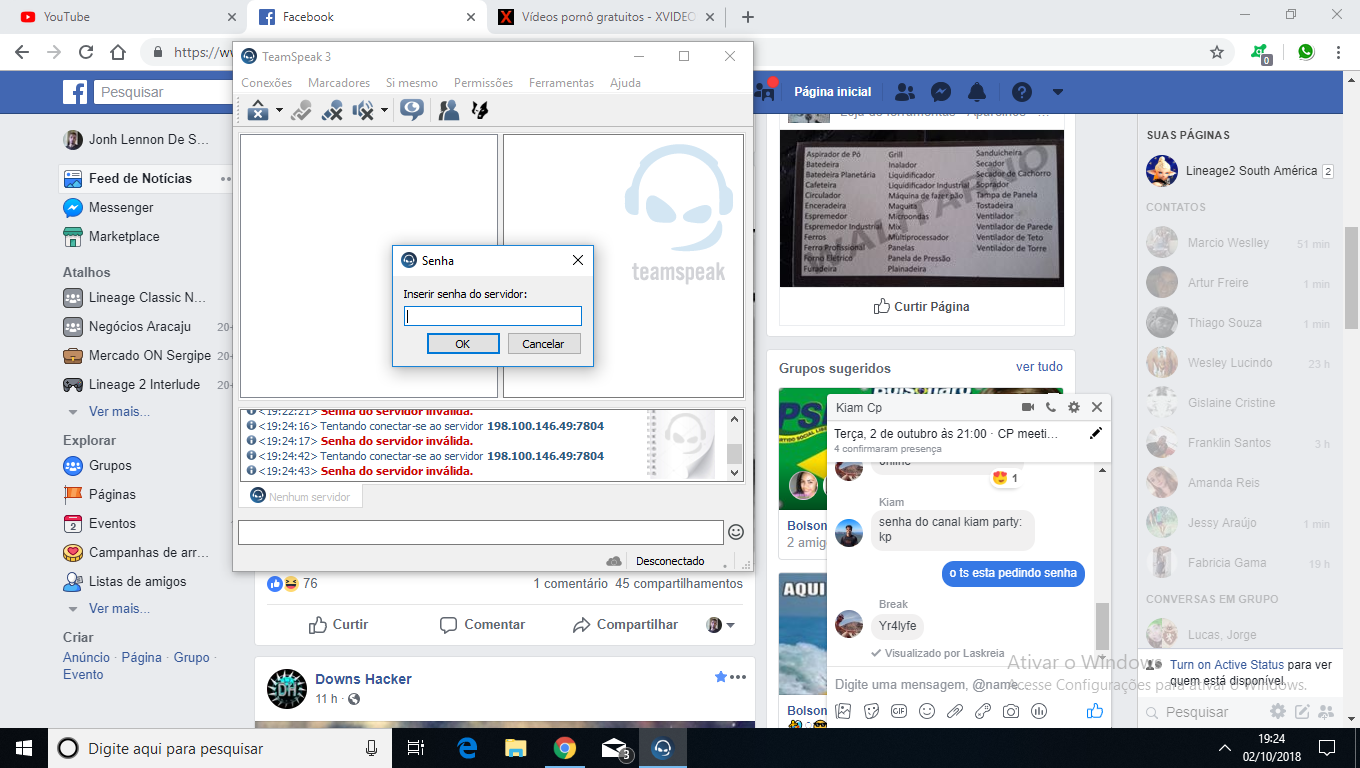Open the Ferramentas menu
This screenshot has height=768, width=1360.
coord(561,83)
